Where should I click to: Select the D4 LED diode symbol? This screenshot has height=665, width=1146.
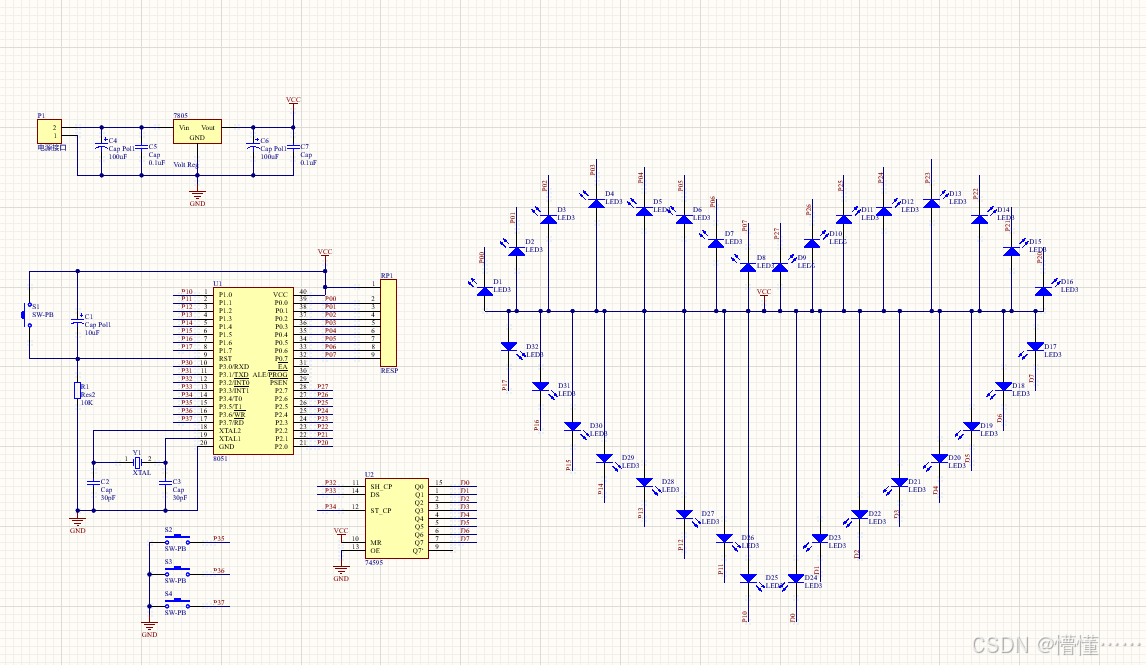tap(596, 201)
